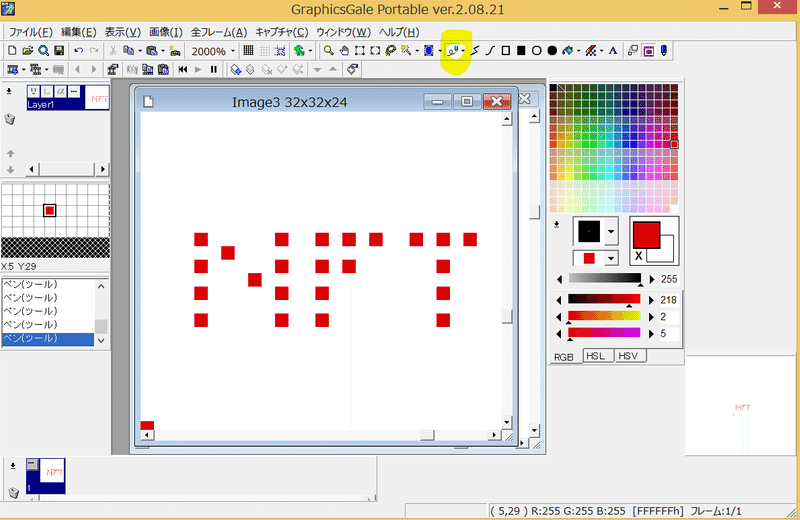Toggle the pixel grid display
The width and height of the screenshot is (800, 520).
[x=248, y=51]
